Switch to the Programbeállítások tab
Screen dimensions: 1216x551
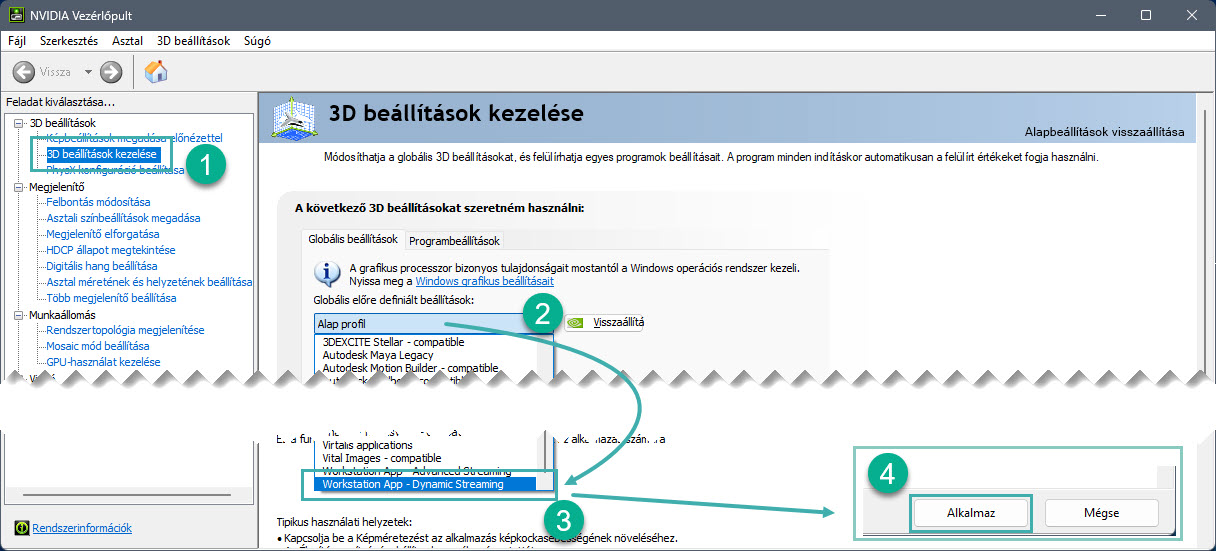click(x=454, y=241)
